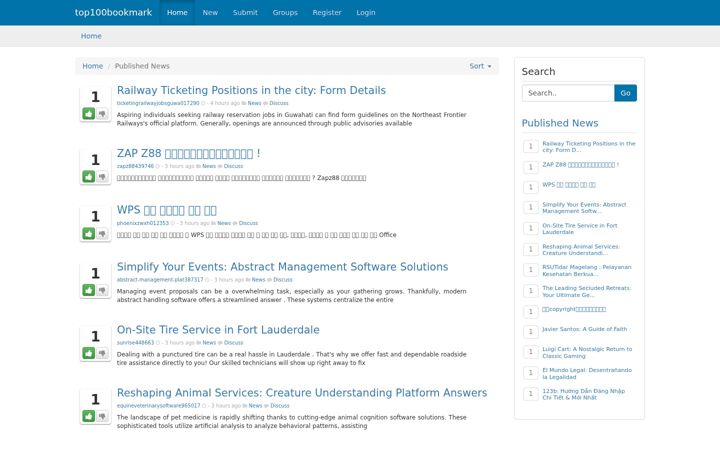Like the On-Site Tire Service post
This screenshot has height=450, width=720.
(89, 353)
